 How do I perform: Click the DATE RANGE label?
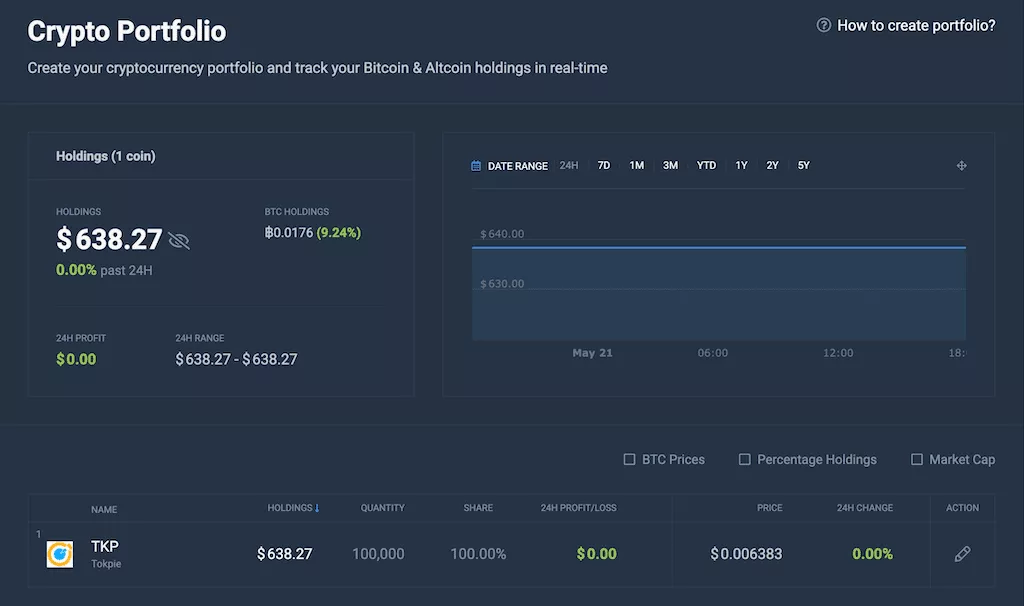[518, 166]
